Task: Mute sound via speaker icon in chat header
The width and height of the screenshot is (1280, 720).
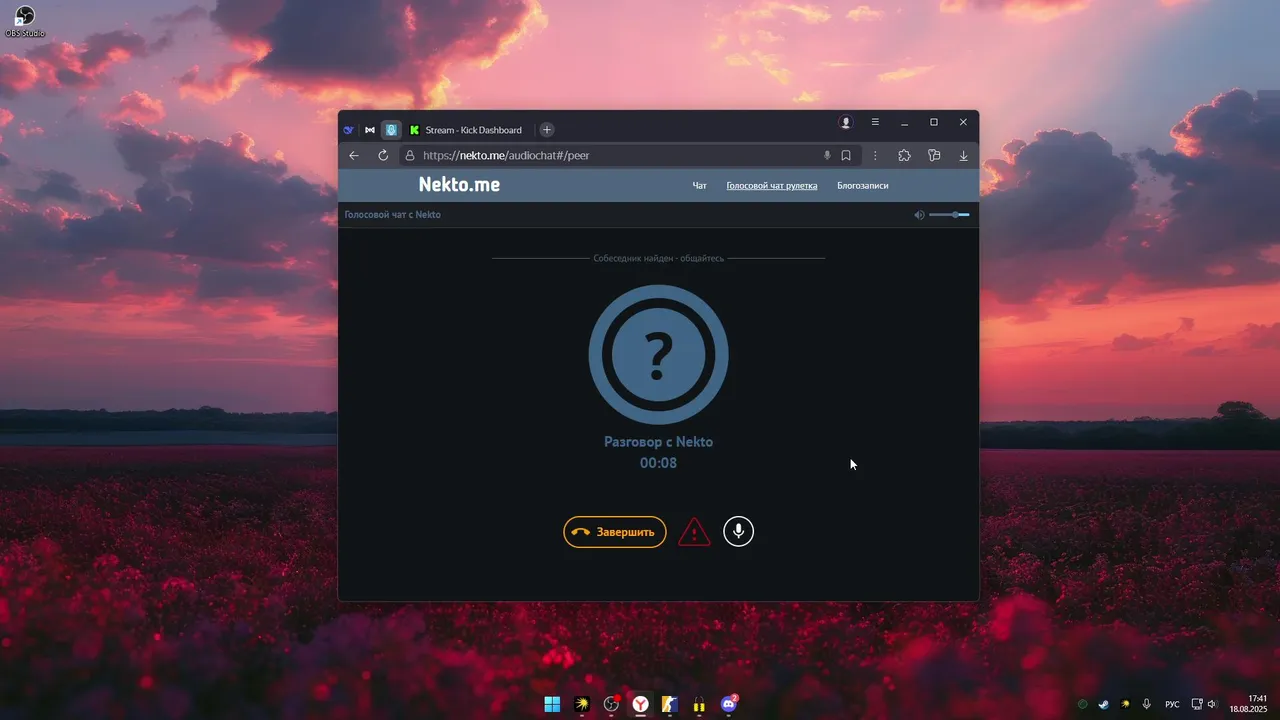Action: (x=919, y=215)
